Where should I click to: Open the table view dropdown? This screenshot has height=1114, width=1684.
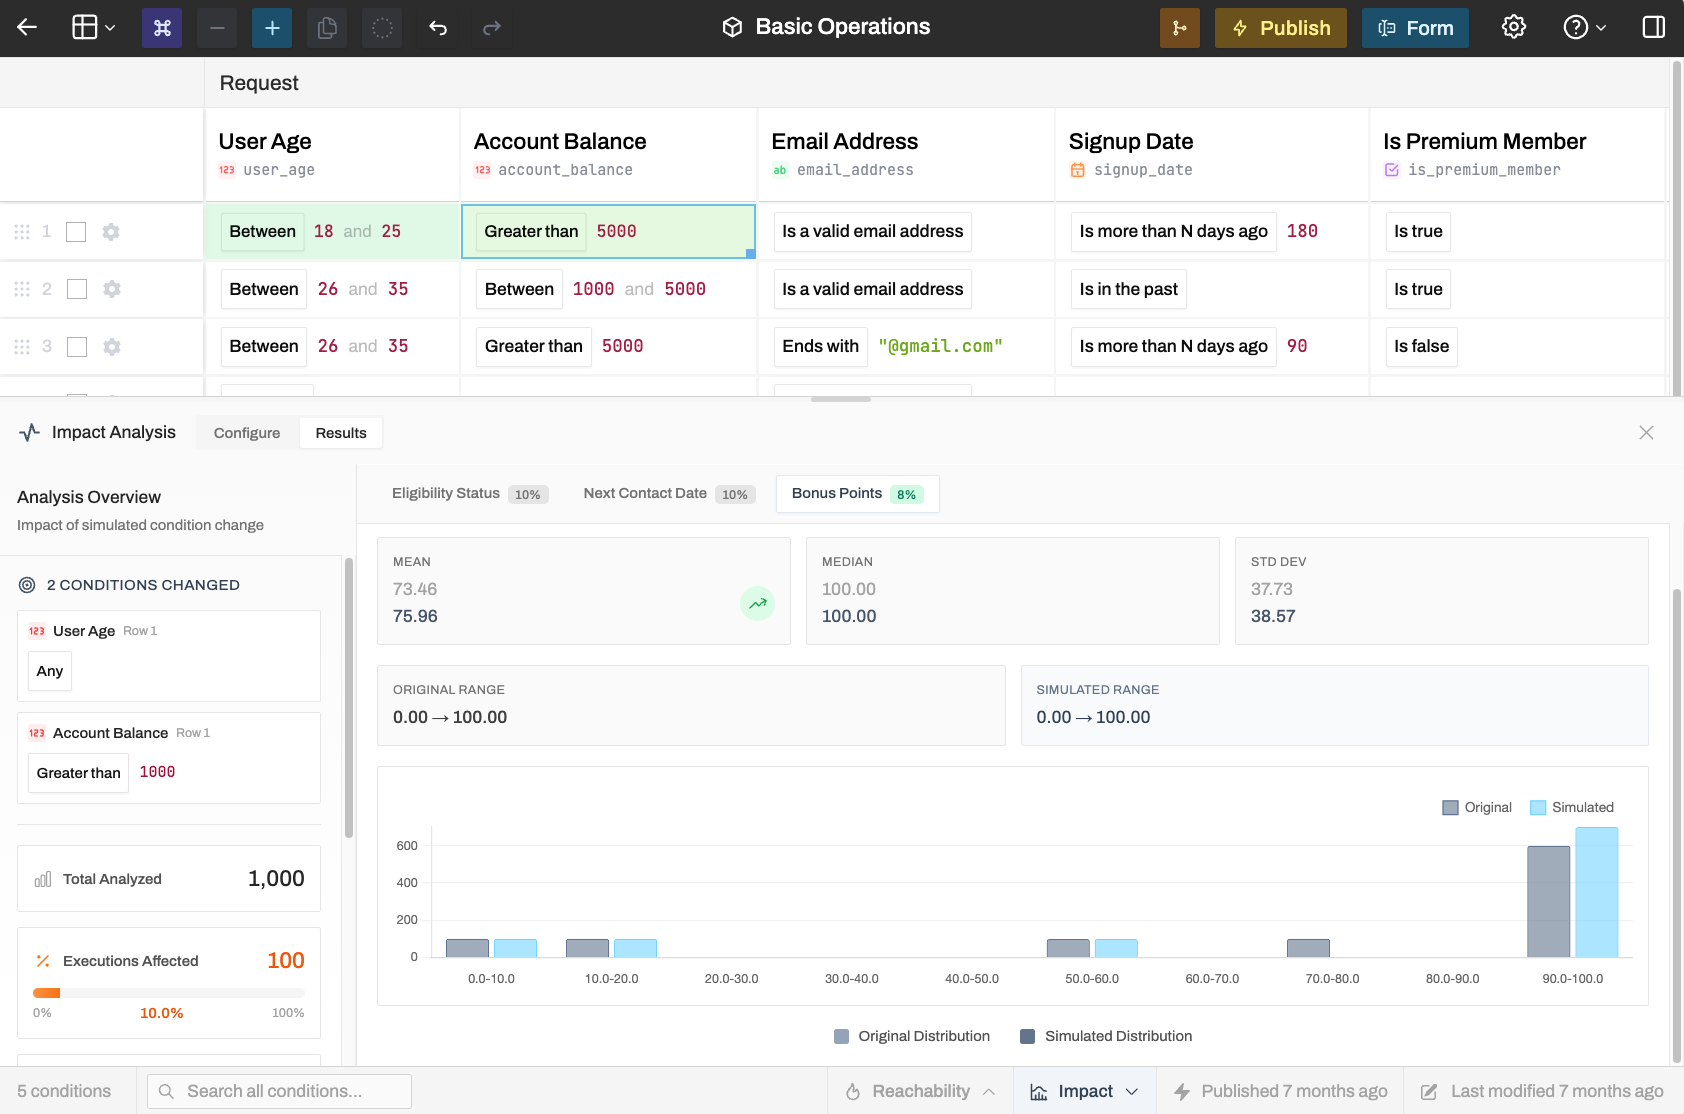tap(94, 28)
